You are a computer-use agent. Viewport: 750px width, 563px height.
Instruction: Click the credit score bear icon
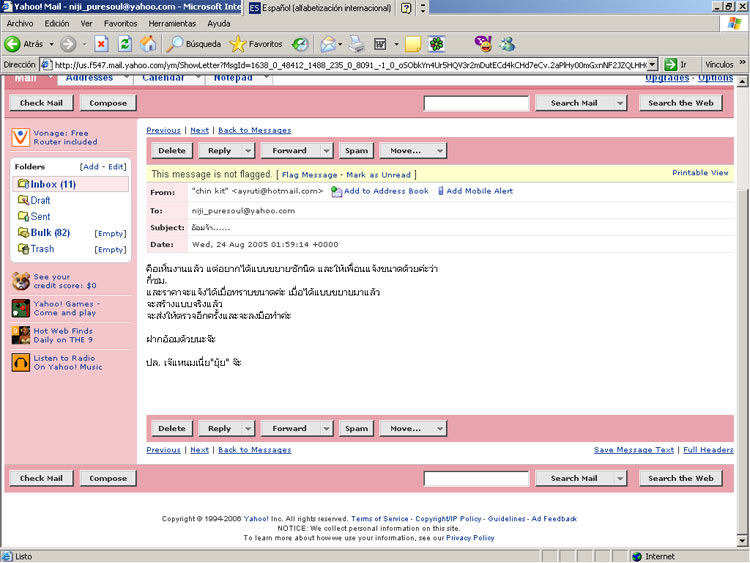(x=21, y=281)
